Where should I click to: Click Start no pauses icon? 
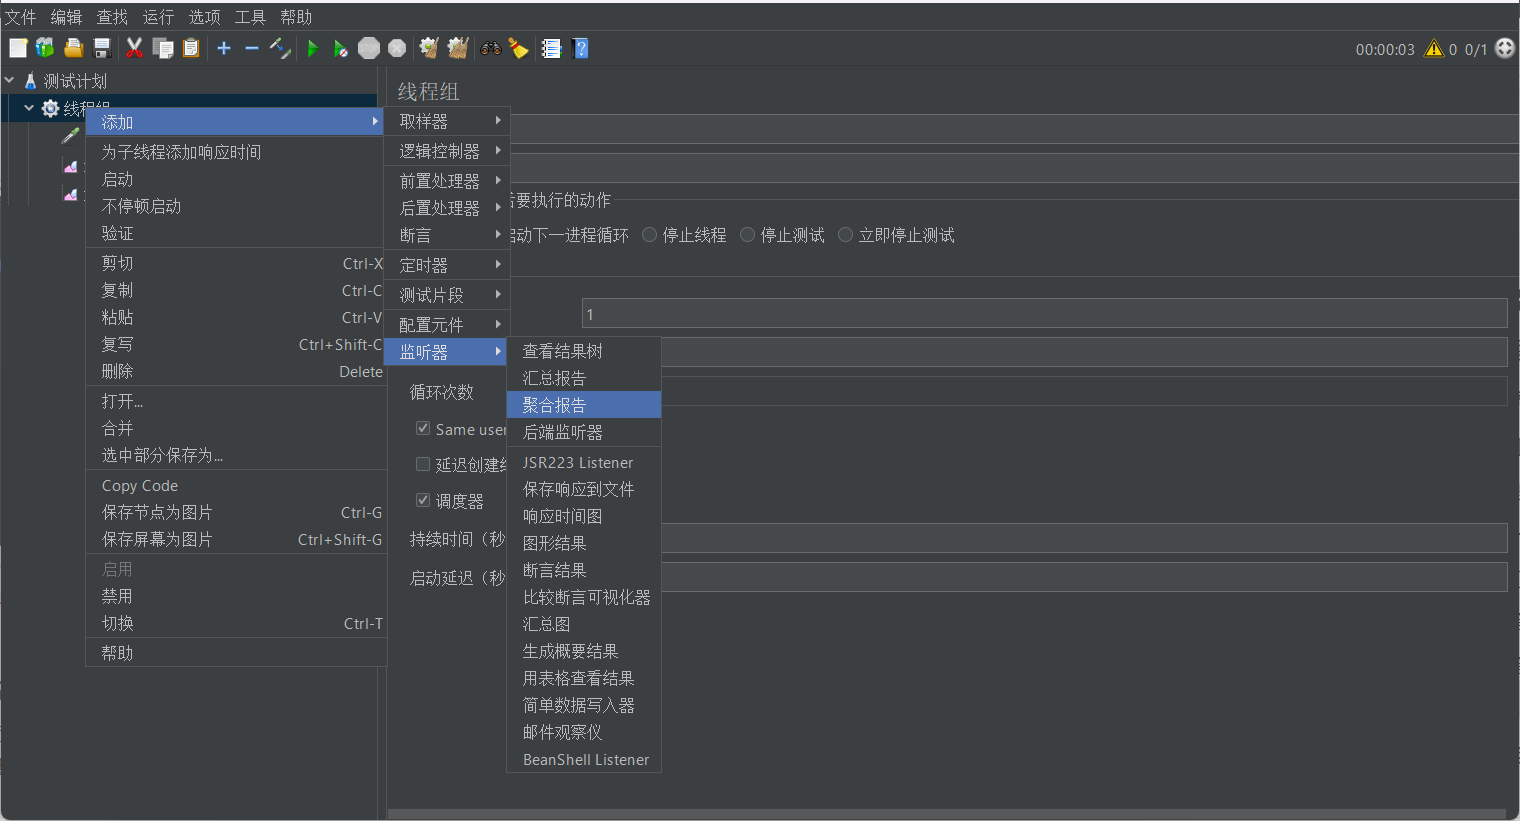pos(340,48)
